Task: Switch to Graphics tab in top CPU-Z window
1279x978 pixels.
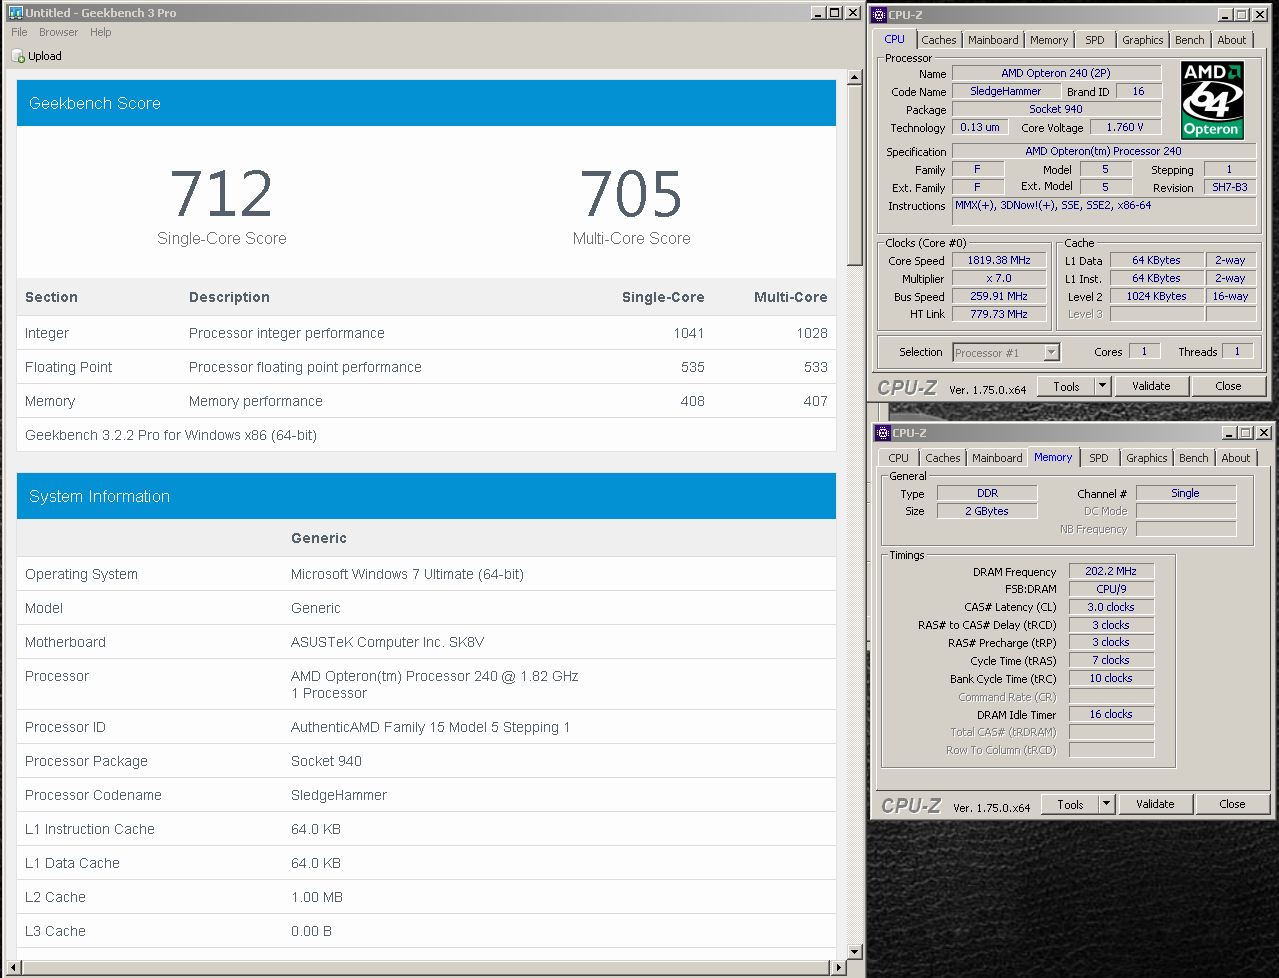Action: 1142,41
